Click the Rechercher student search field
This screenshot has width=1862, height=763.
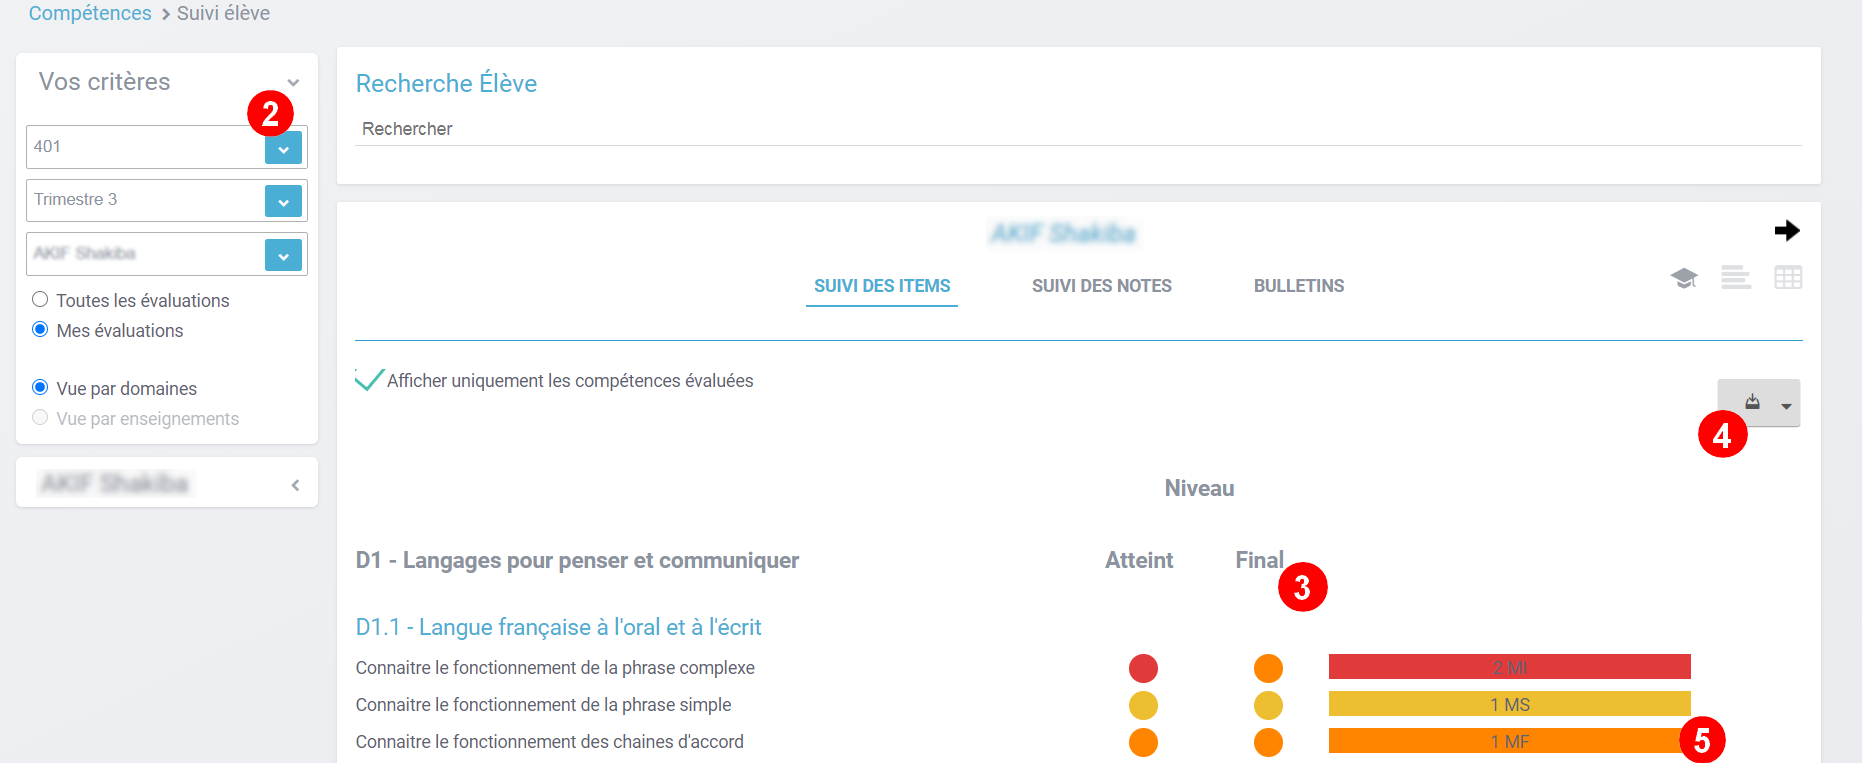1077,129
